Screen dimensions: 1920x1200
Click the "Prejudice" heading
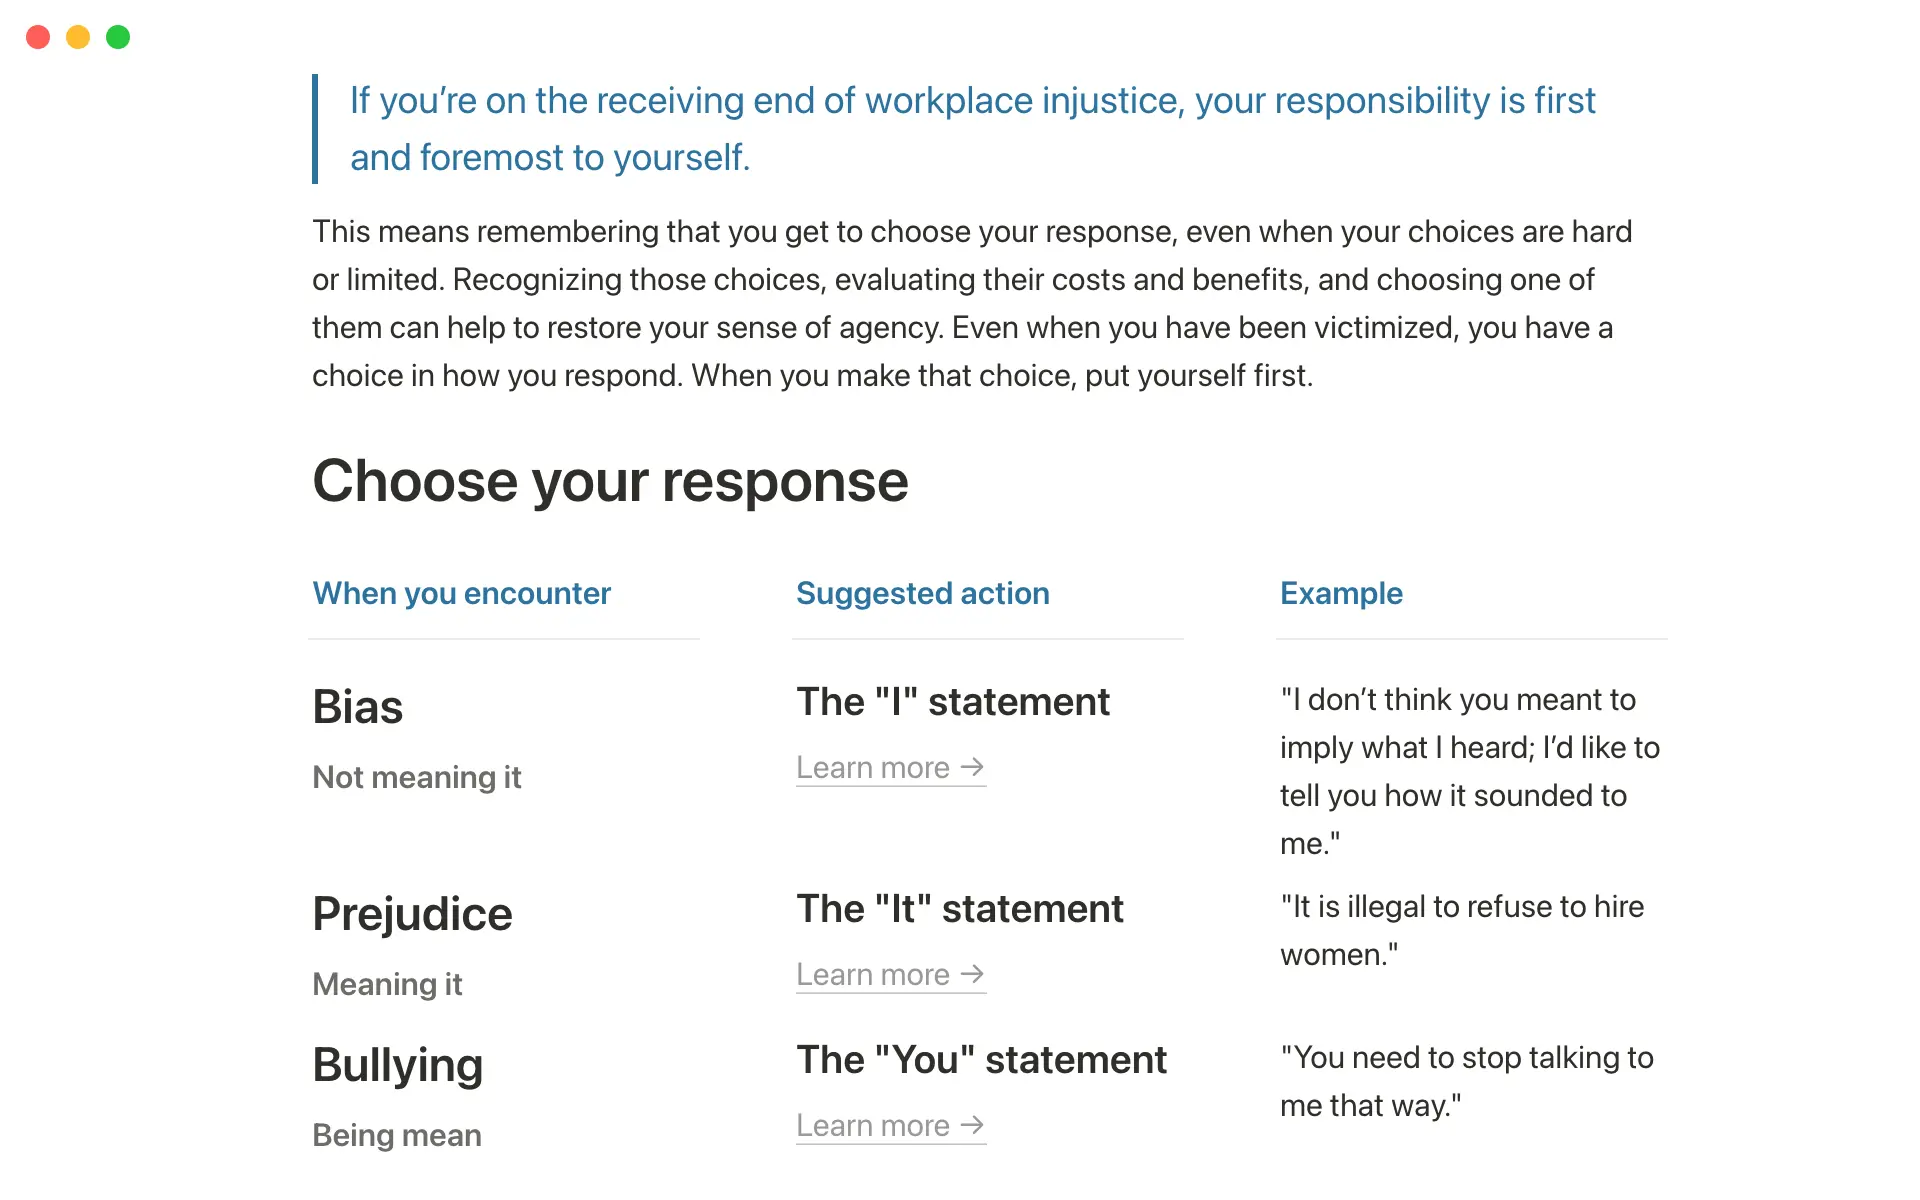[x=412, y=914]
